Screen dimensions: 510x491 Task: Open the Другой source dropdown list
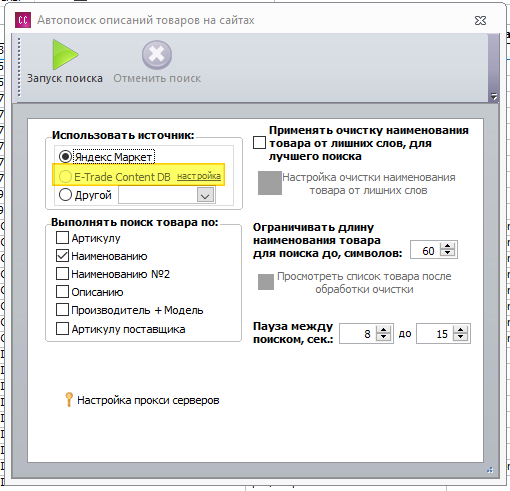pos(205,195)
